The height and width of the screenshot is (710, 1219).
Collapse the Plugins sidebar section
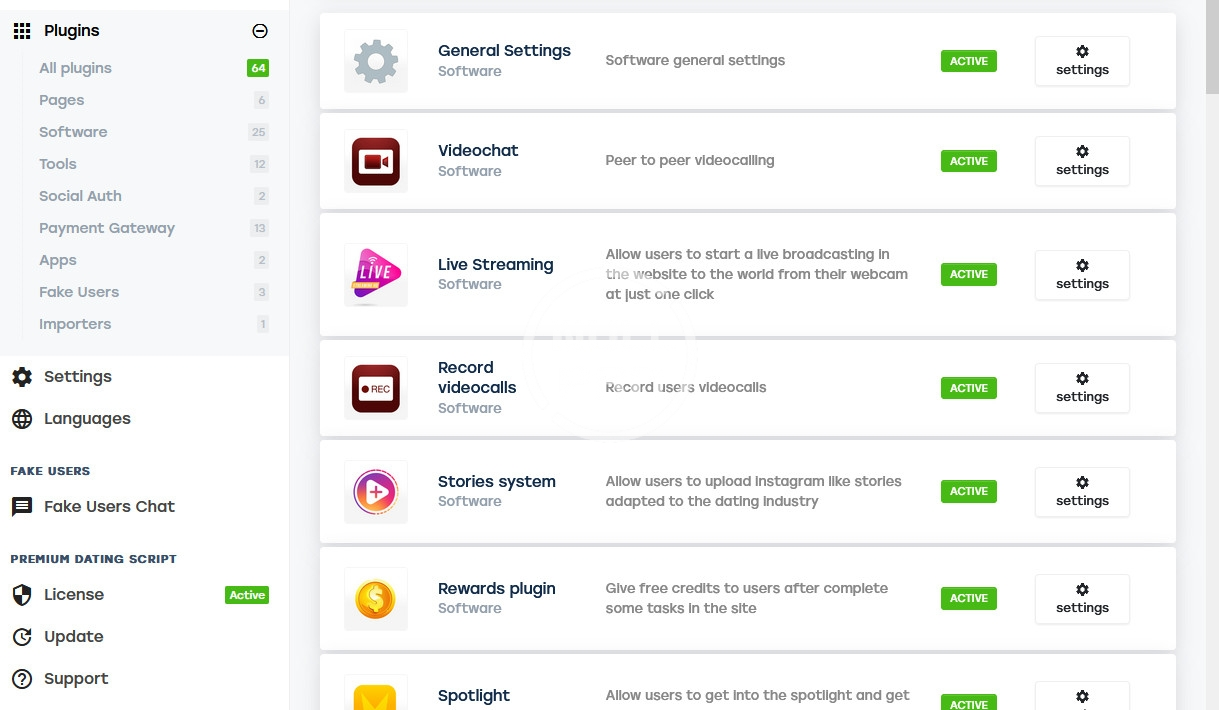260,31
